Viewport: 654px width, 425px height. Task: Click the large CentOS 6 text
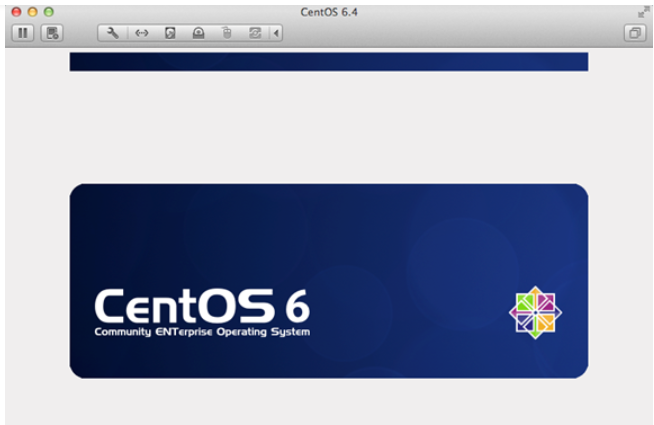tap(202, 304)
